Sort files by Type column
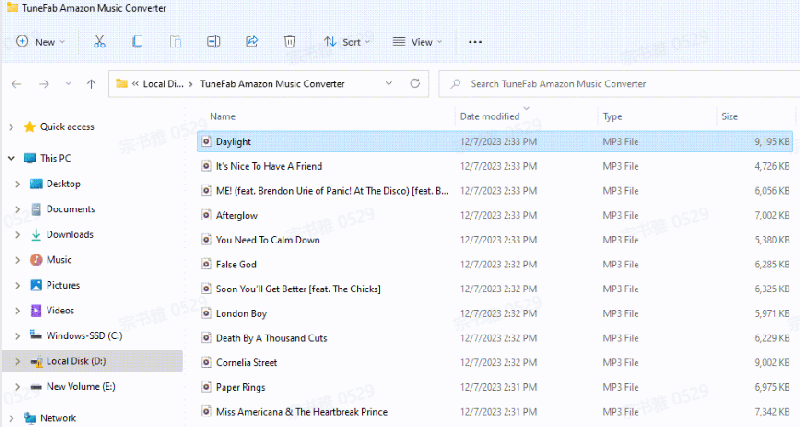Image resolution: width=800 pixels, height=427 pixels. point(612,116)
